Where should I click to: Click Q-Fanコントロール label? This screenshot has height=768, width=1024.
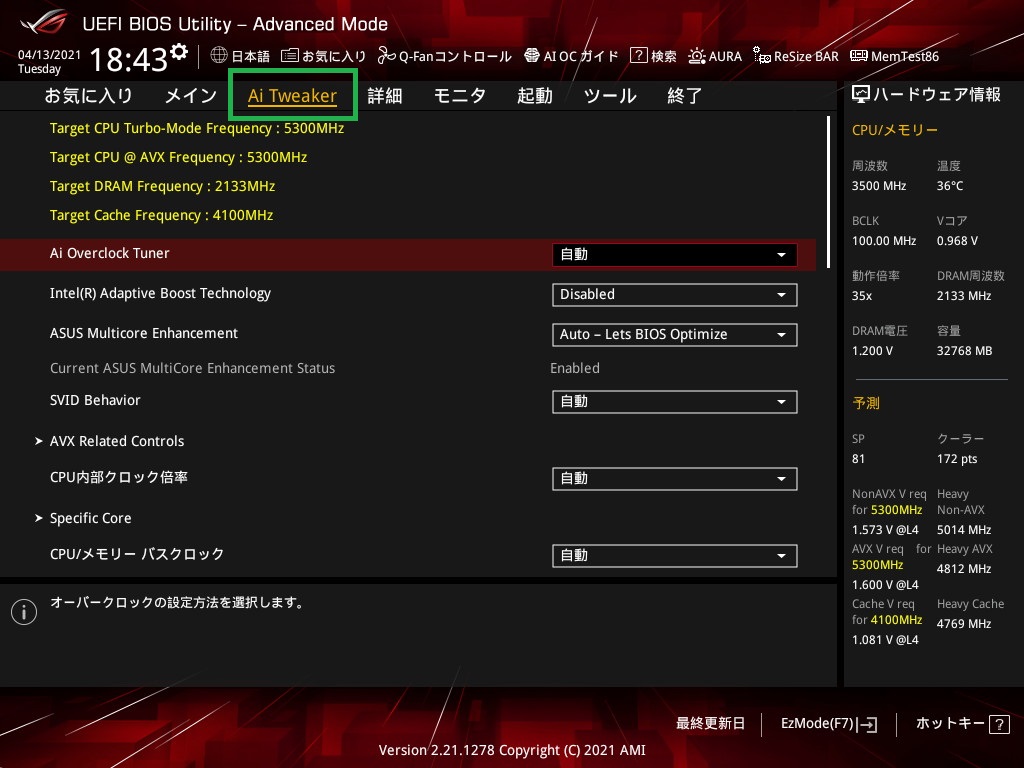coord(455,56)
